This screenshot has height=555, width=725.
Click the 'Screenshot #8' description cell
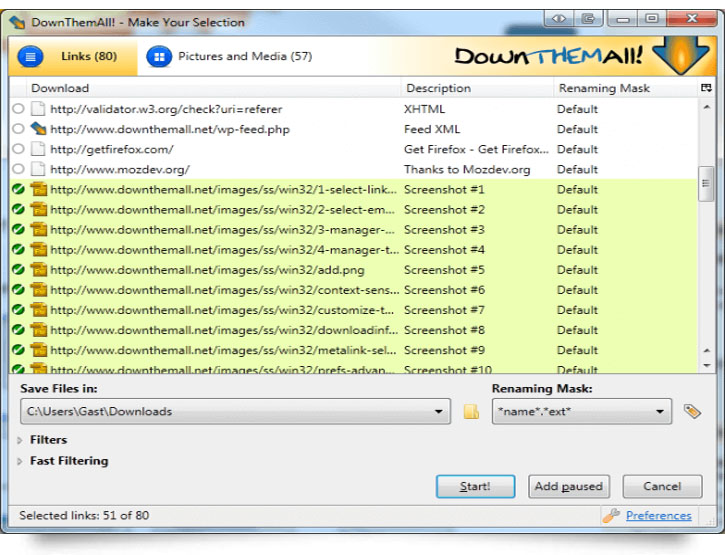444,330
